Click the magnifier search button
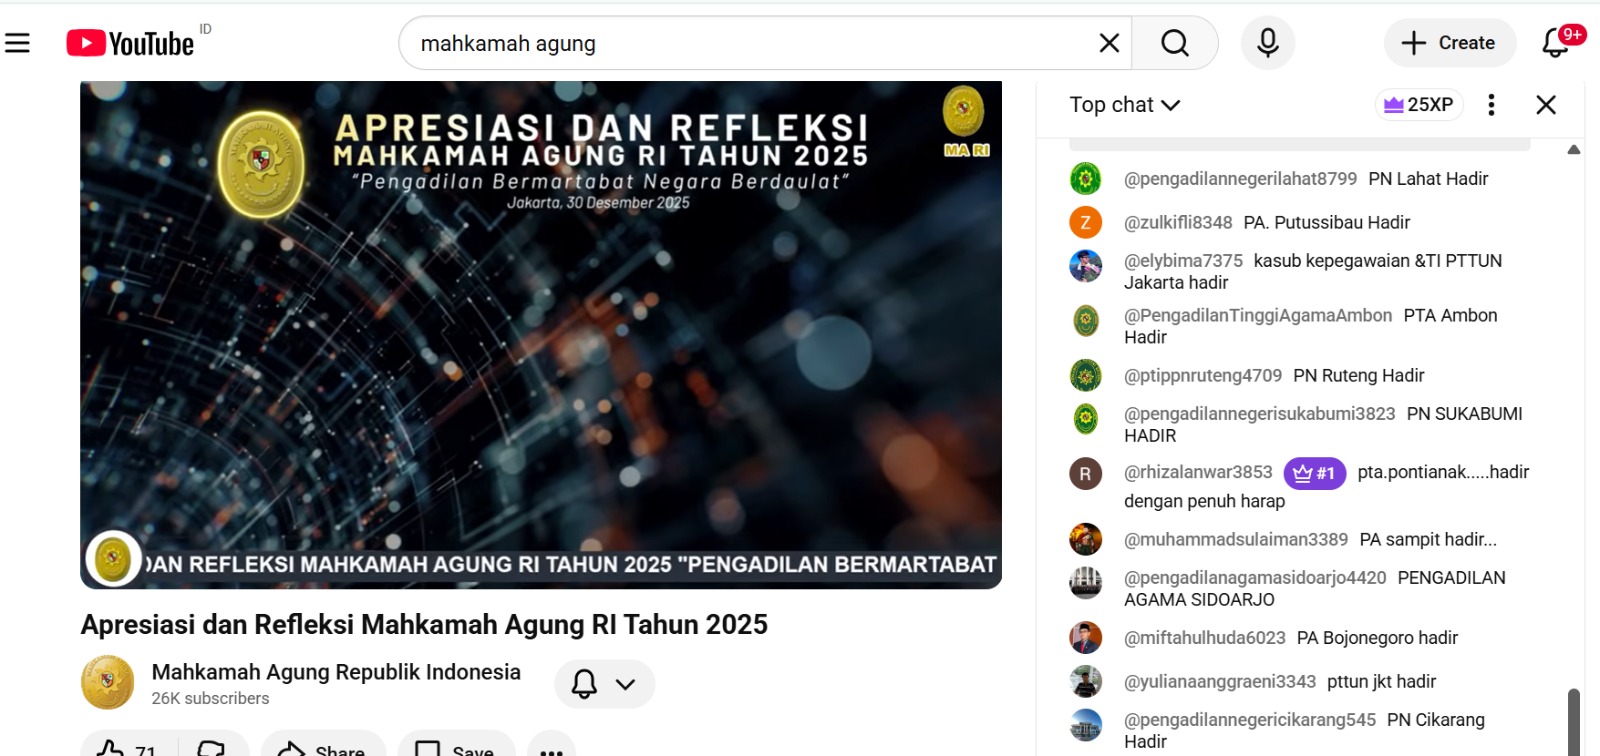 point(1175,43)
